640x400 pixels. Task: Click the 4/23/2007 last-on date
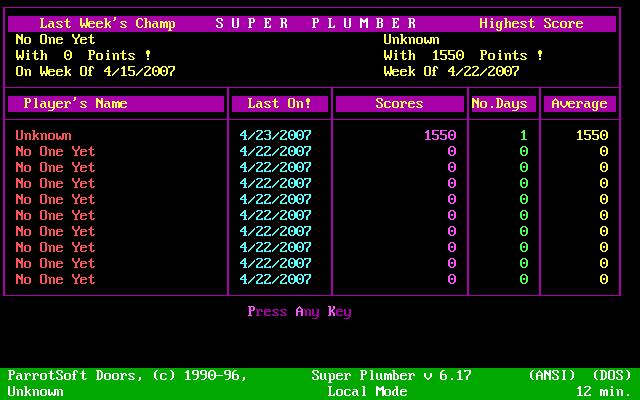[x=276, y=136]
